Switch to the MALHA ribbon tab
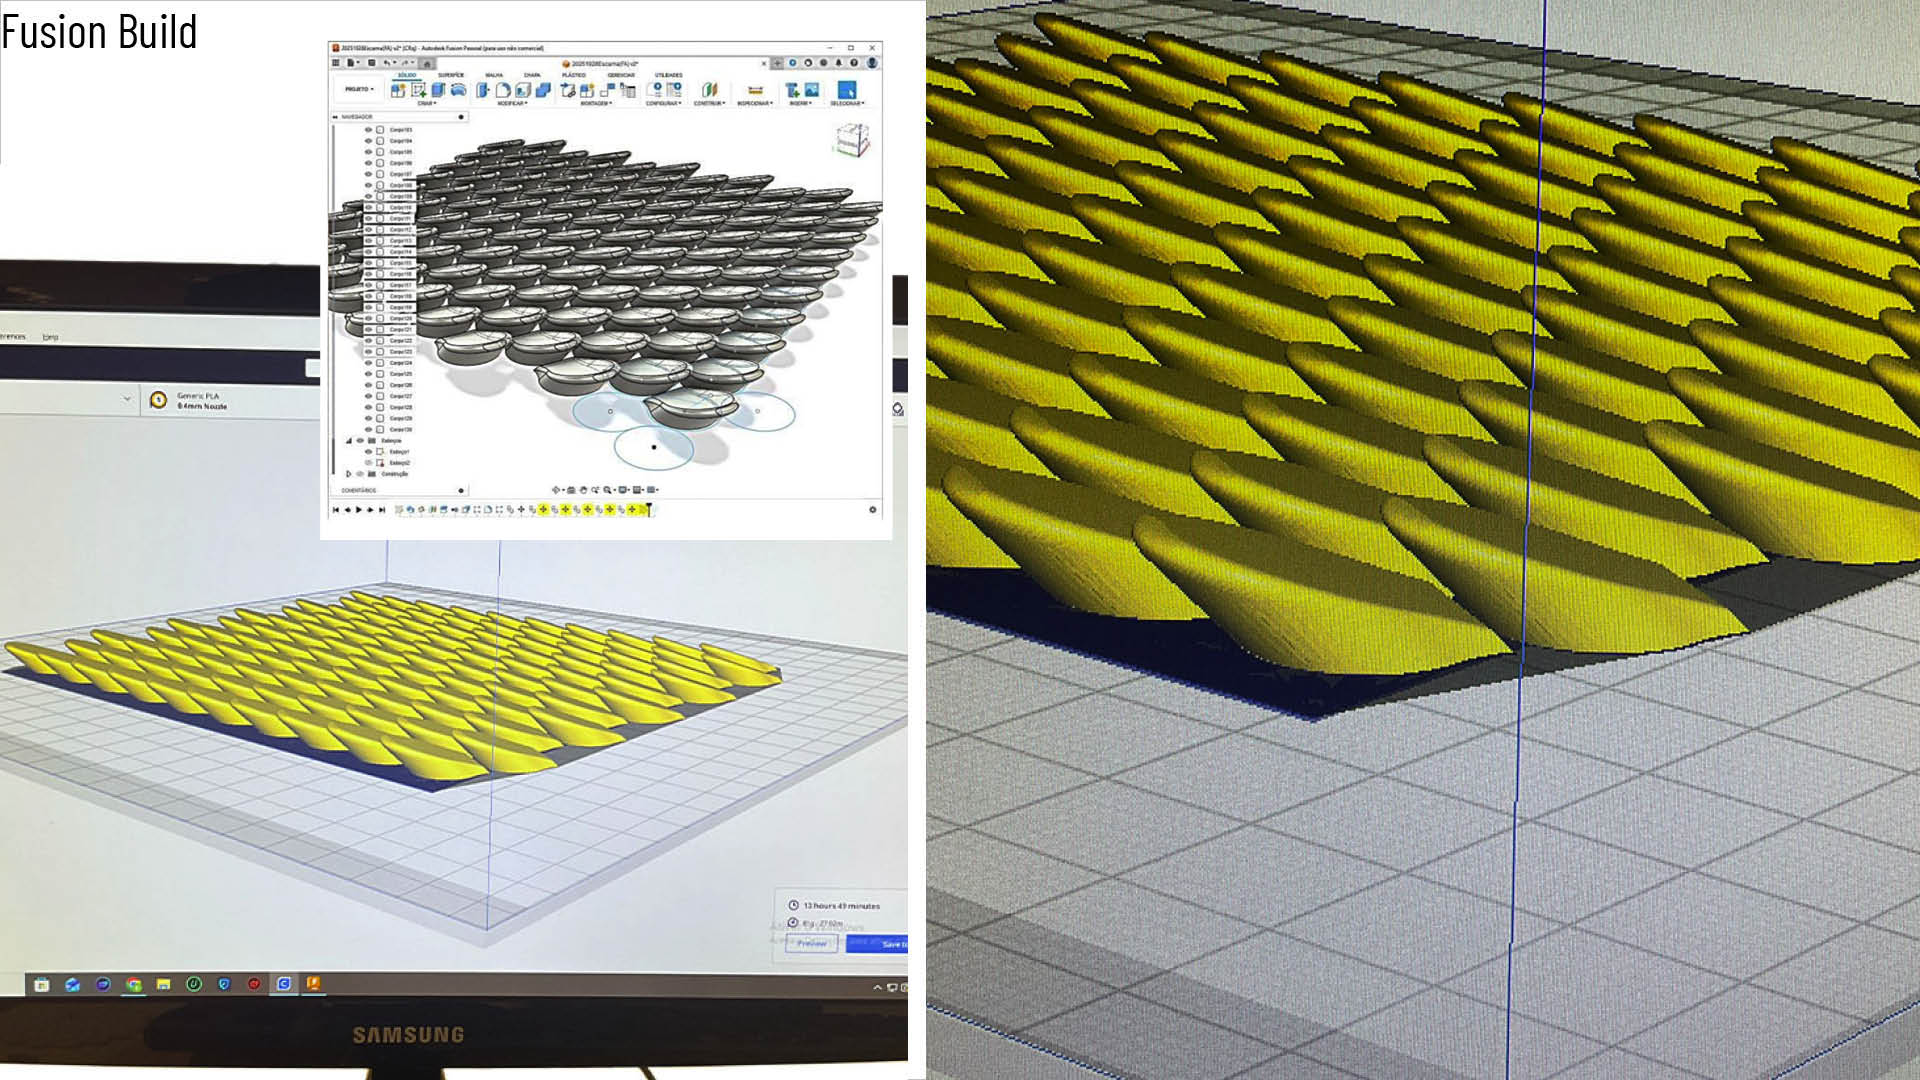Image resolution: width=1920 pixels, height=1080 pixels. [x=494, y=75]
